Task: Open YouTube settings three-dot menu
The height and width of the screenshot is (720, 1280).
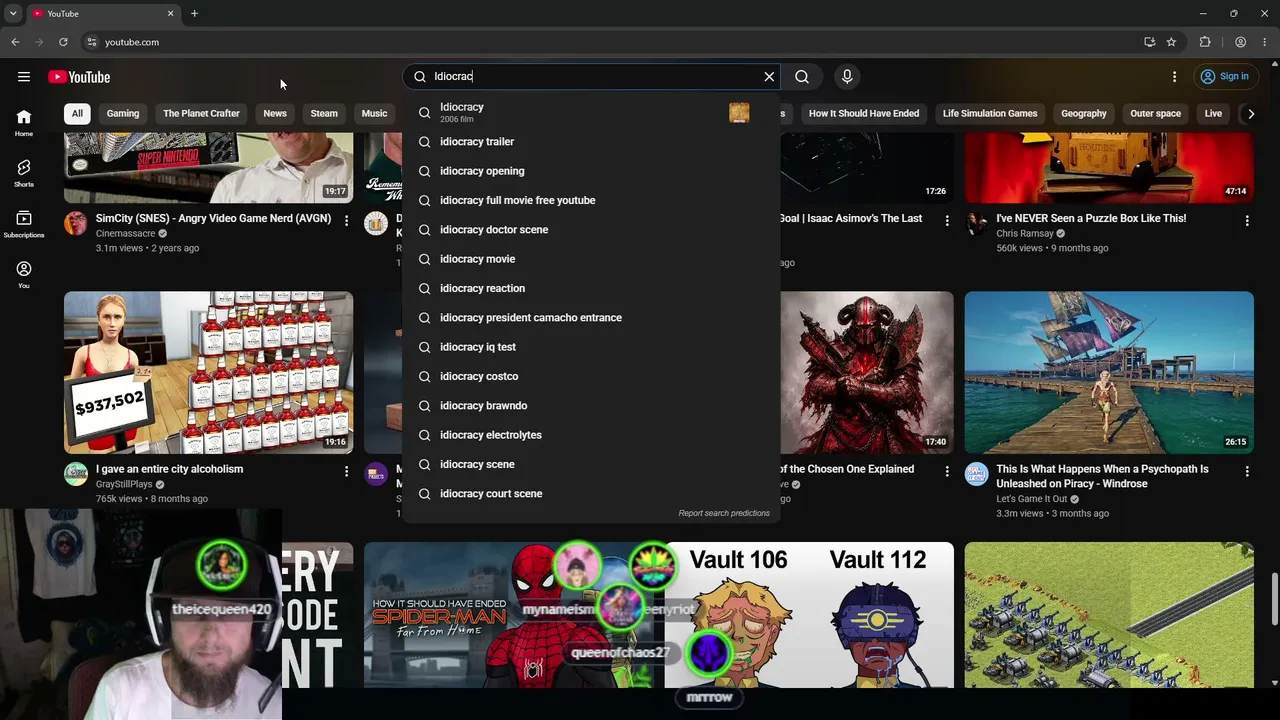Action: click(1174, 77)
